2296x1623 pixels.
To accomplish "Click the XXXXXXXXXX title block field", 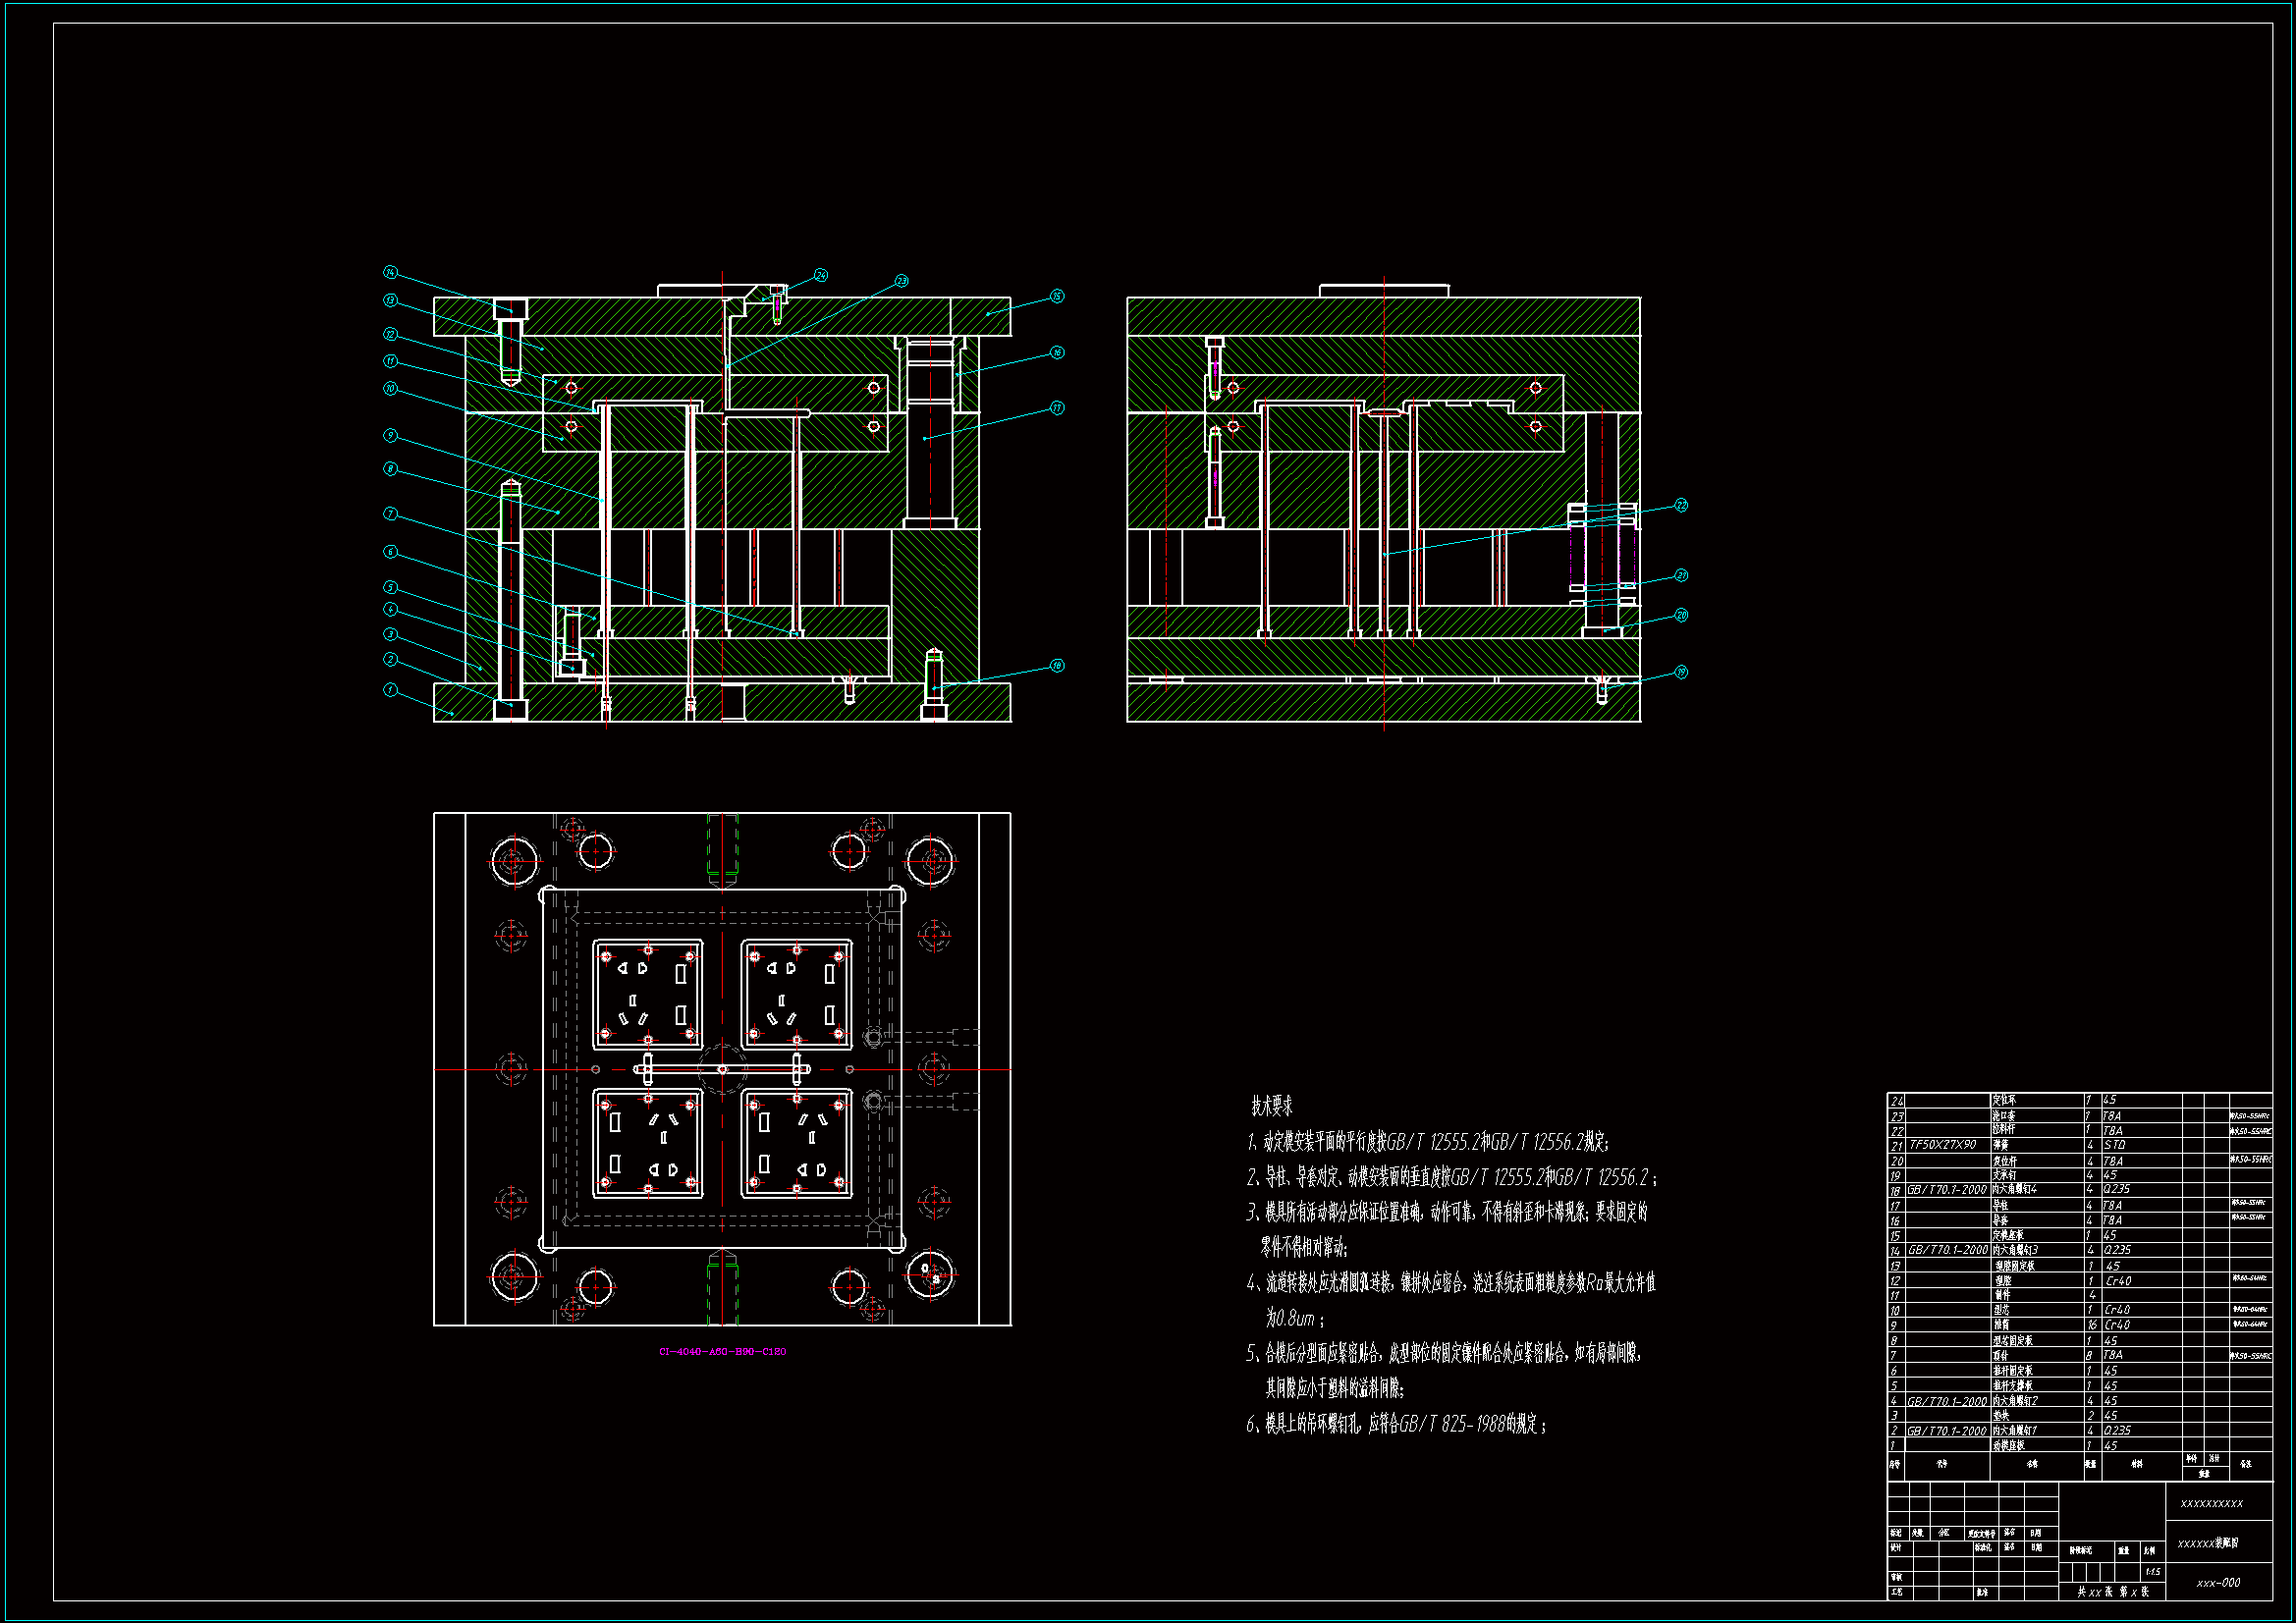I will click(x=2211, y=1504).
